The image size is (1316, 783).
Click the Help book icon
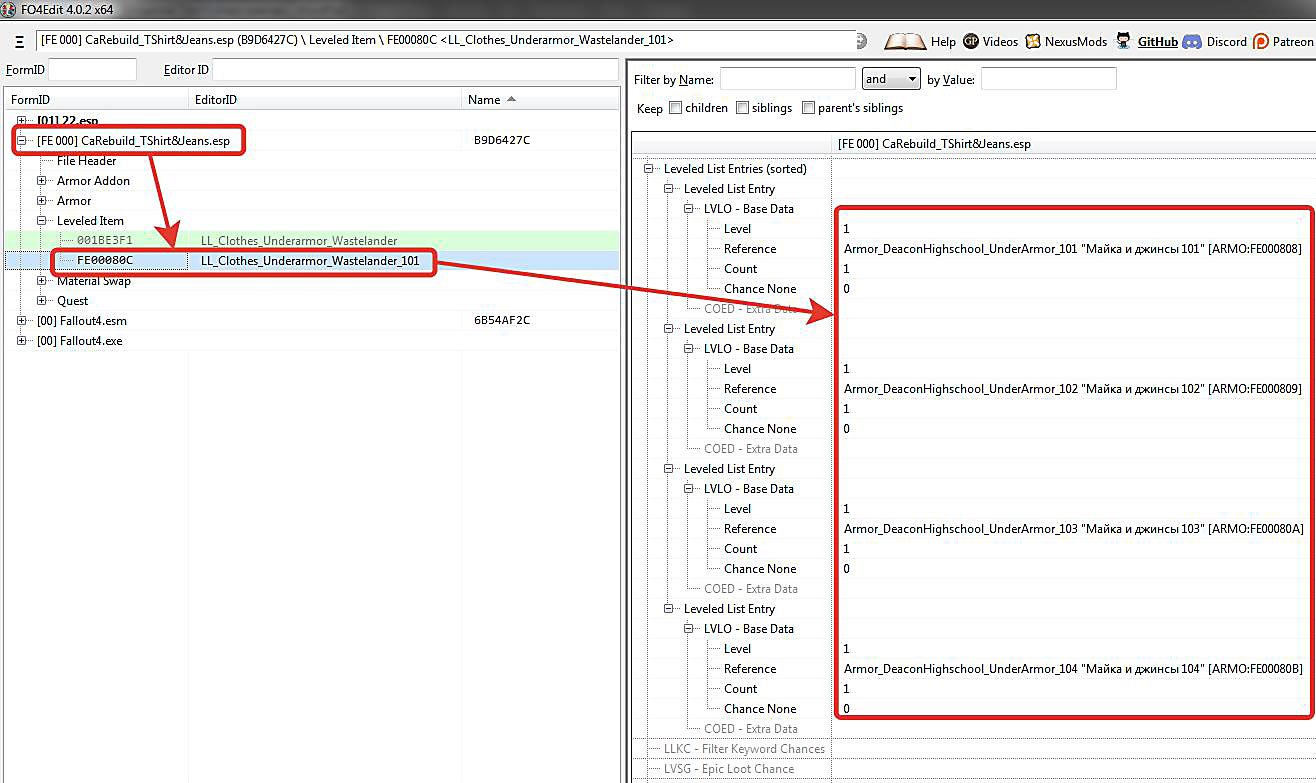coord(905,42)
